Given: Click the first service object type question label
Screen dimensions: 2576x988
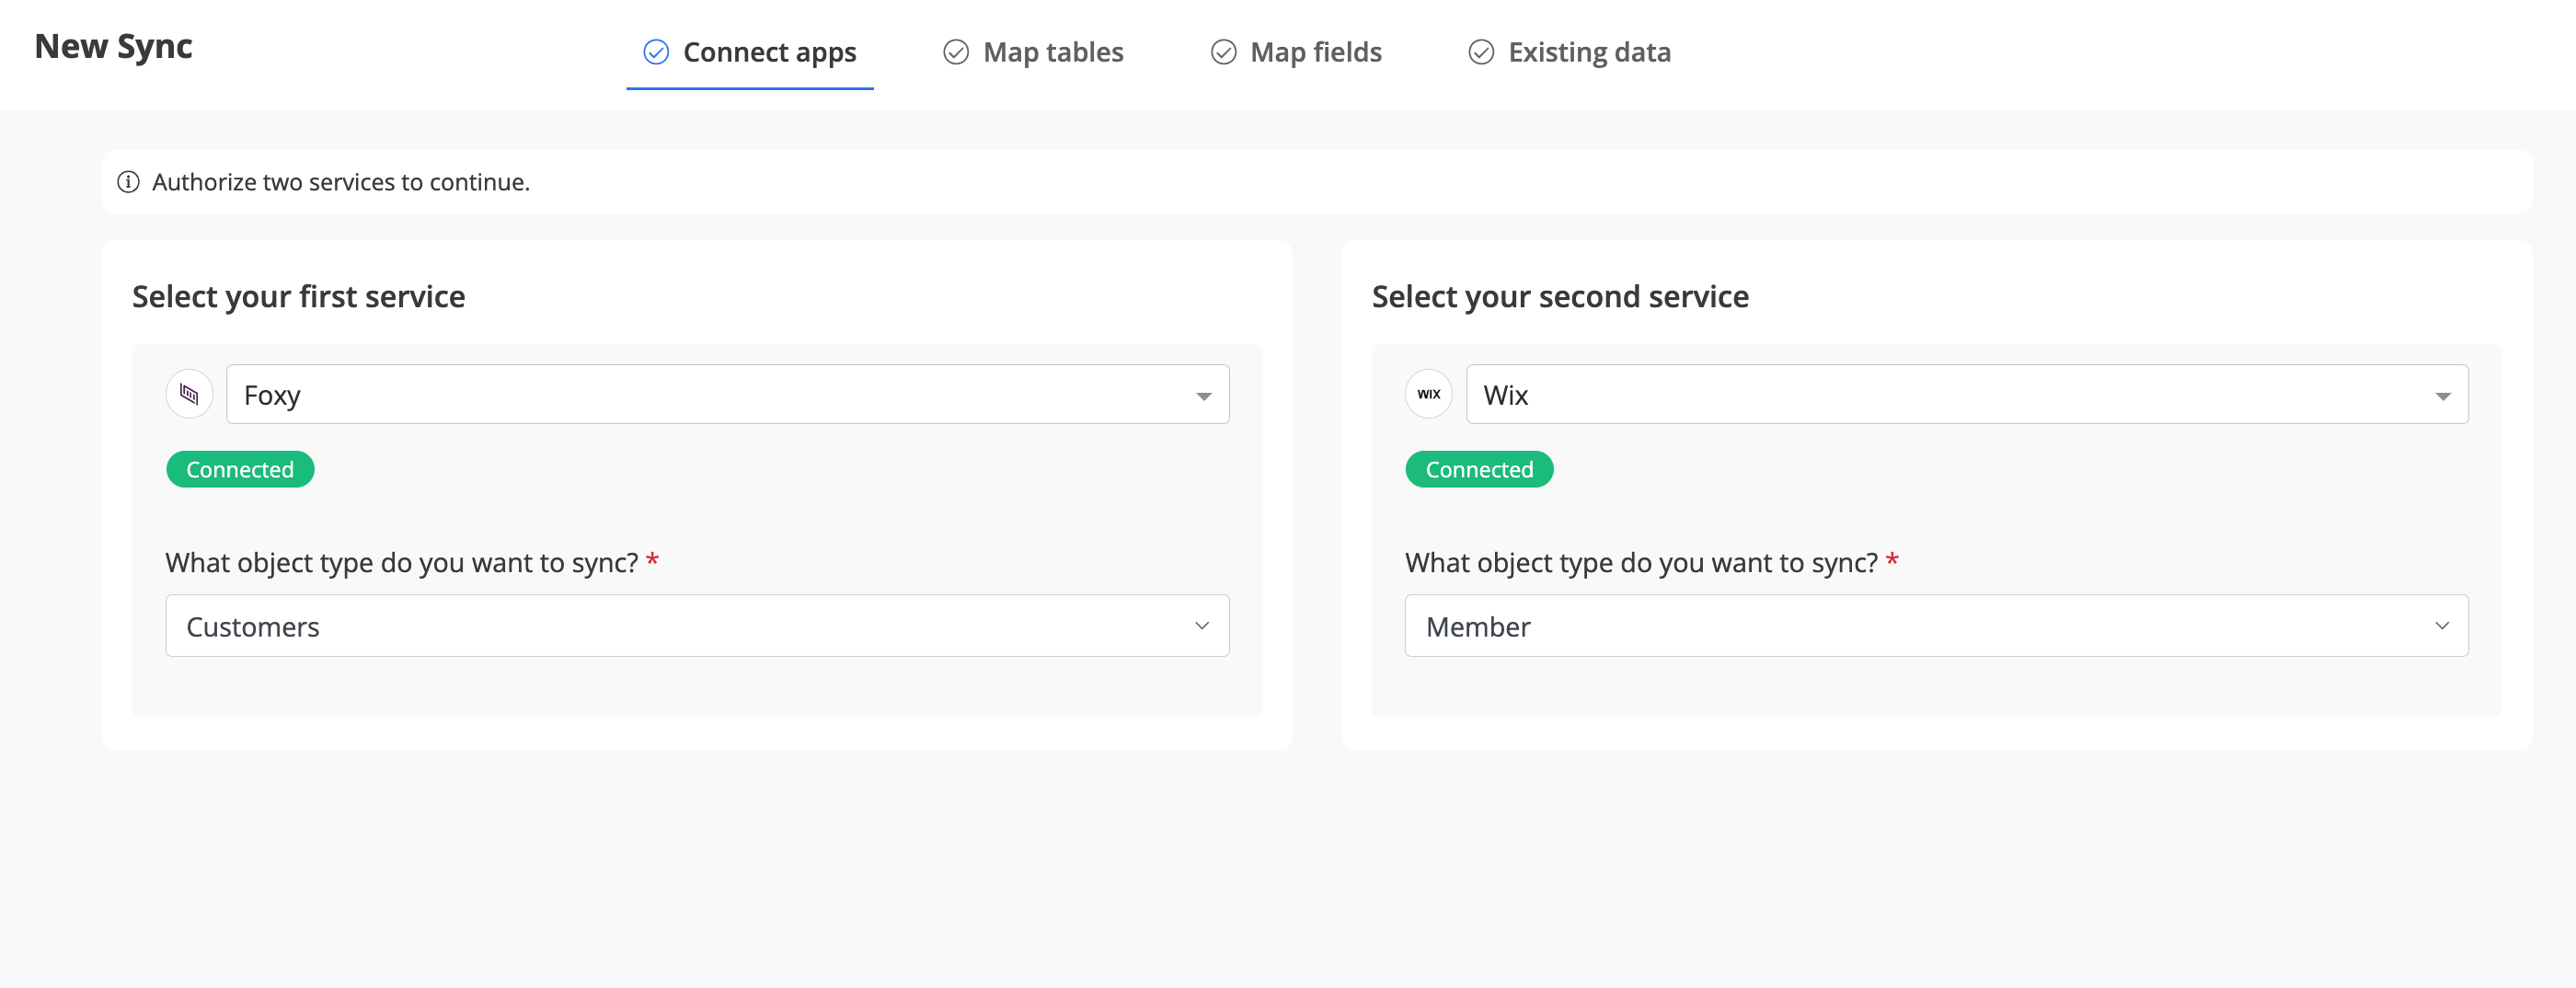Looking at the screenshot, I should (x=412, y=562).
